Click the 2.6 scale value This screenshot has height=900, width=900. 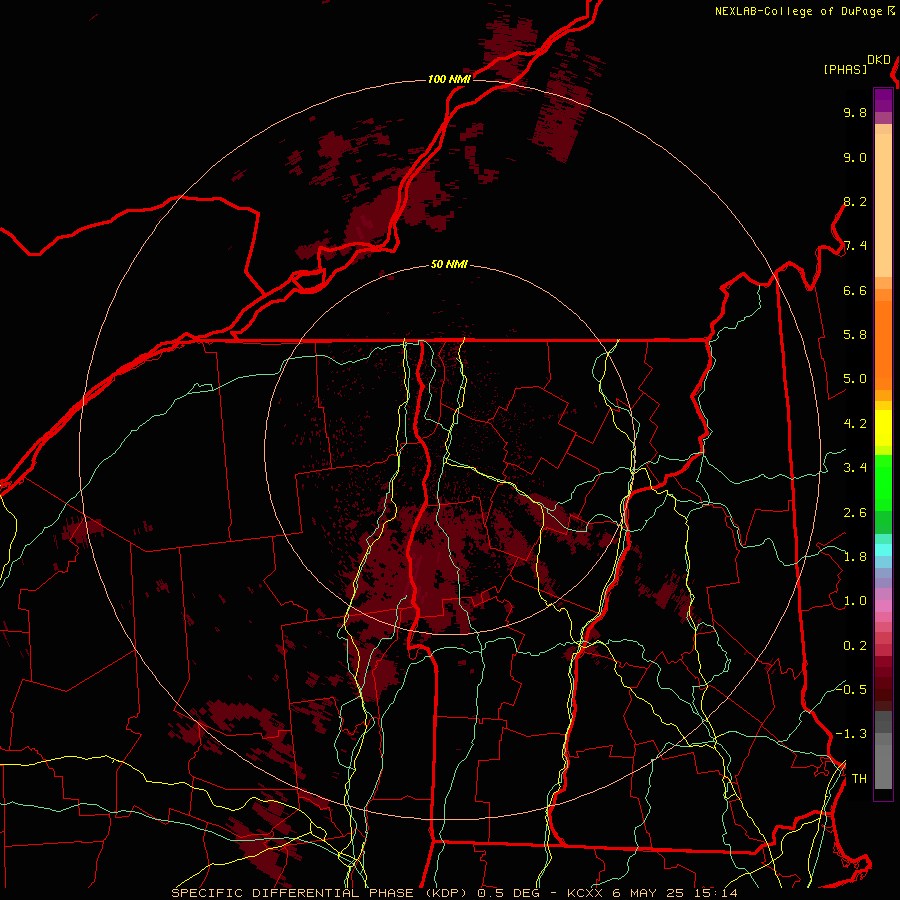[855, 513]
